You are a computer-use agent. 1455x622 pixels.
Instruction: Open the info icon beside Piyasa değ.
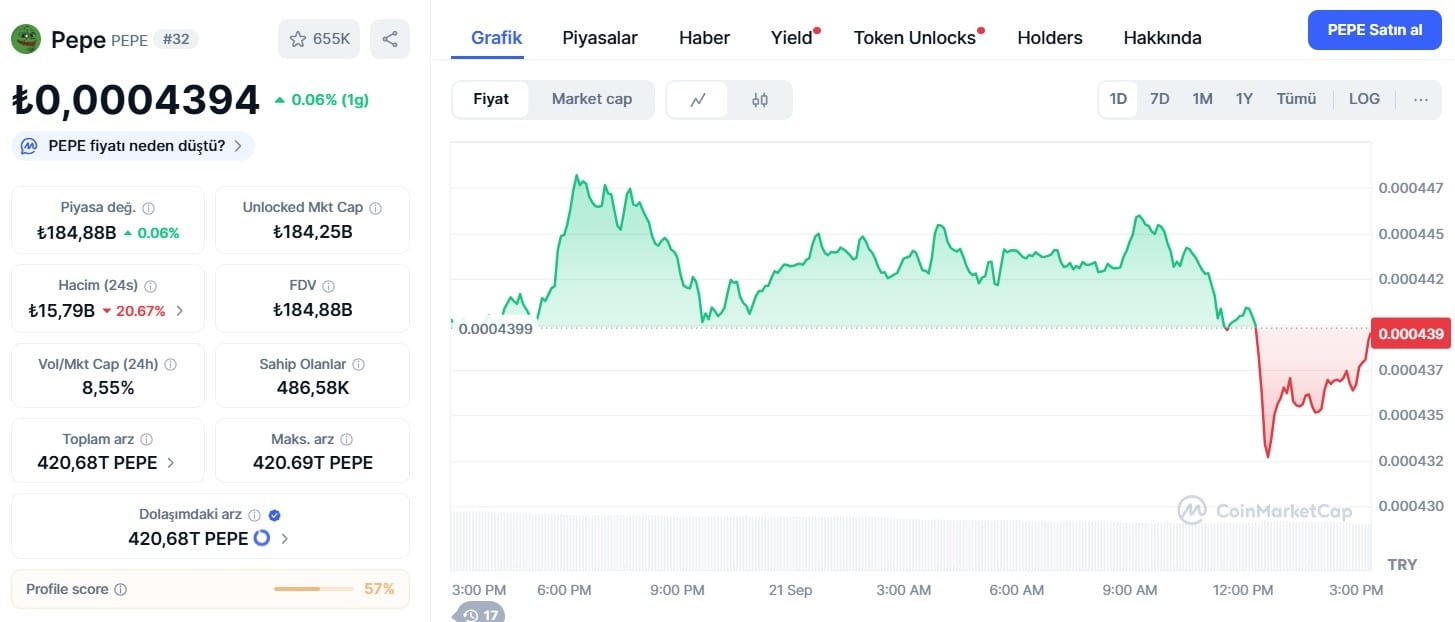point(148,208)
